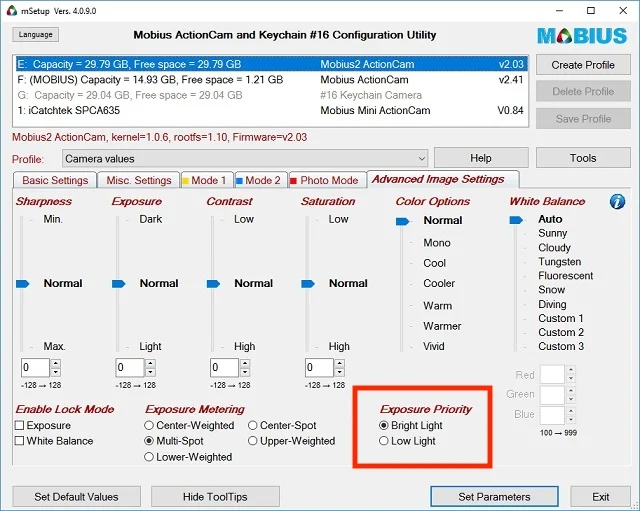Click the Exit button
The height and width of the screenshot is (511, 640).
click(600, 497)
